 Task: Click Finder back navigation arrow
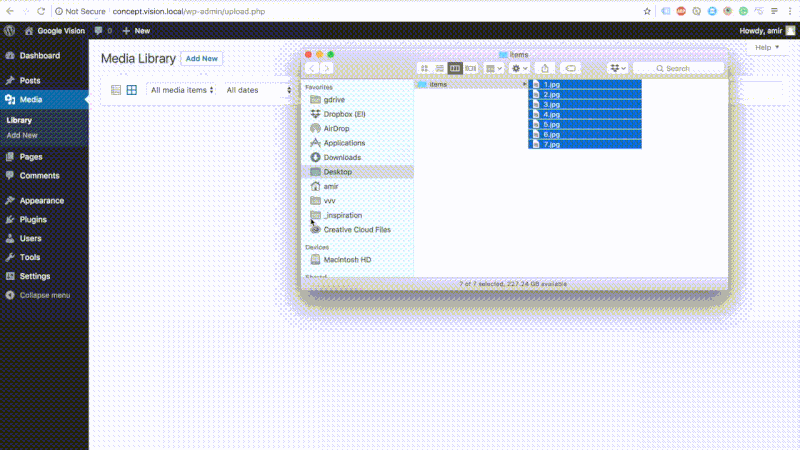(x=311, y=68)
